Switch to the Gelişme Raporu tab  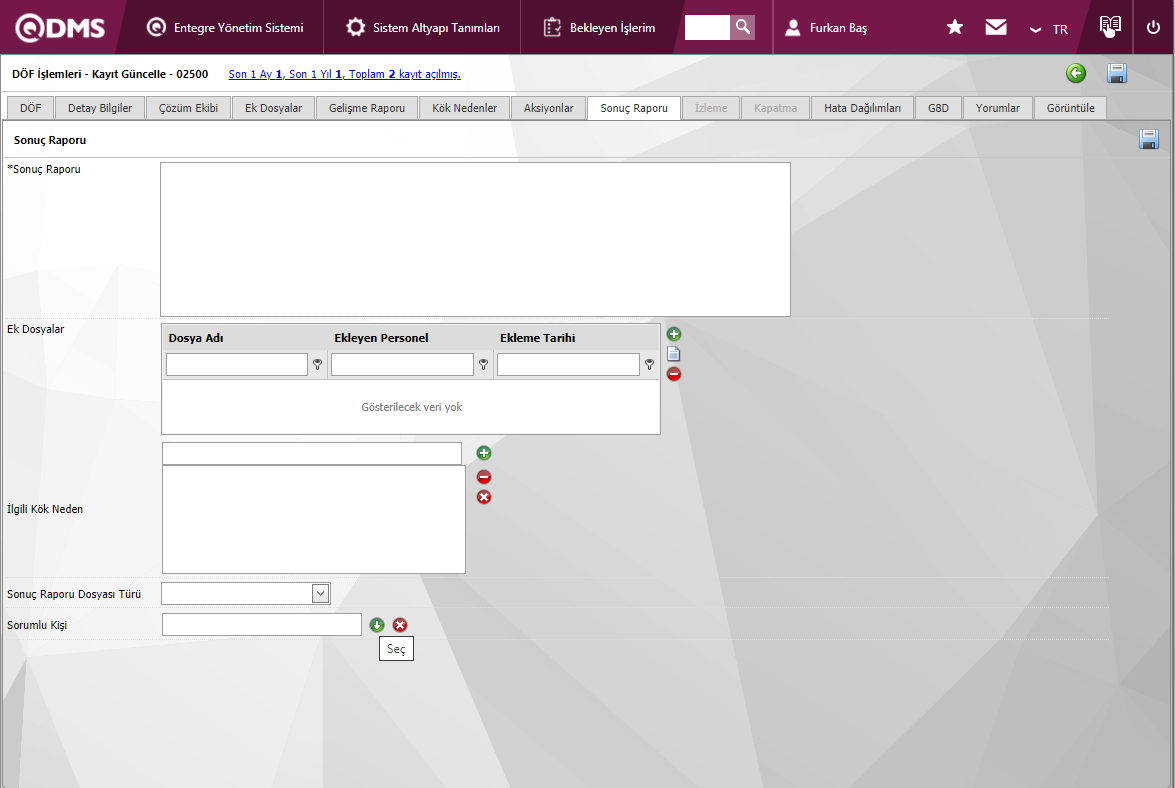pos(367,108)
